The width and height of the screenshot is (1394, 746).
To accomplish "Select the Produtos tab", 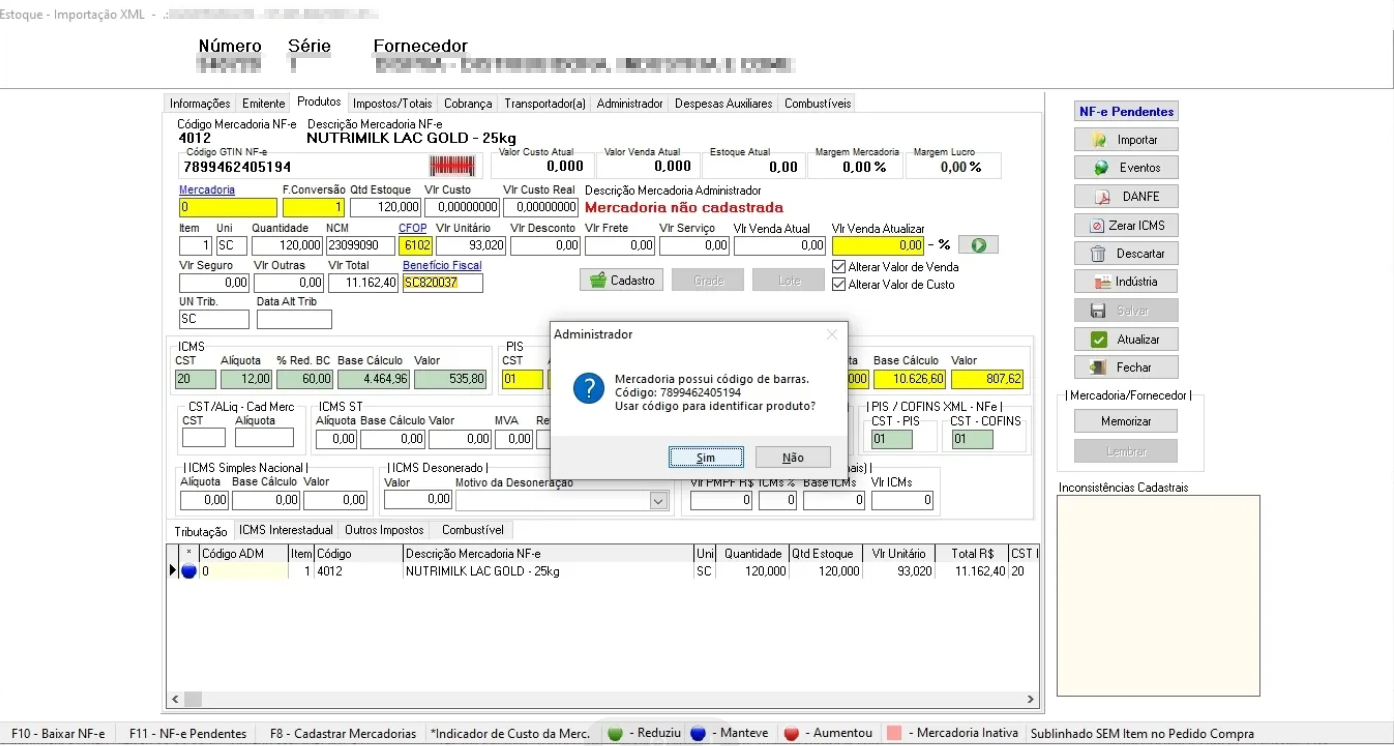I will pos(319,102).
